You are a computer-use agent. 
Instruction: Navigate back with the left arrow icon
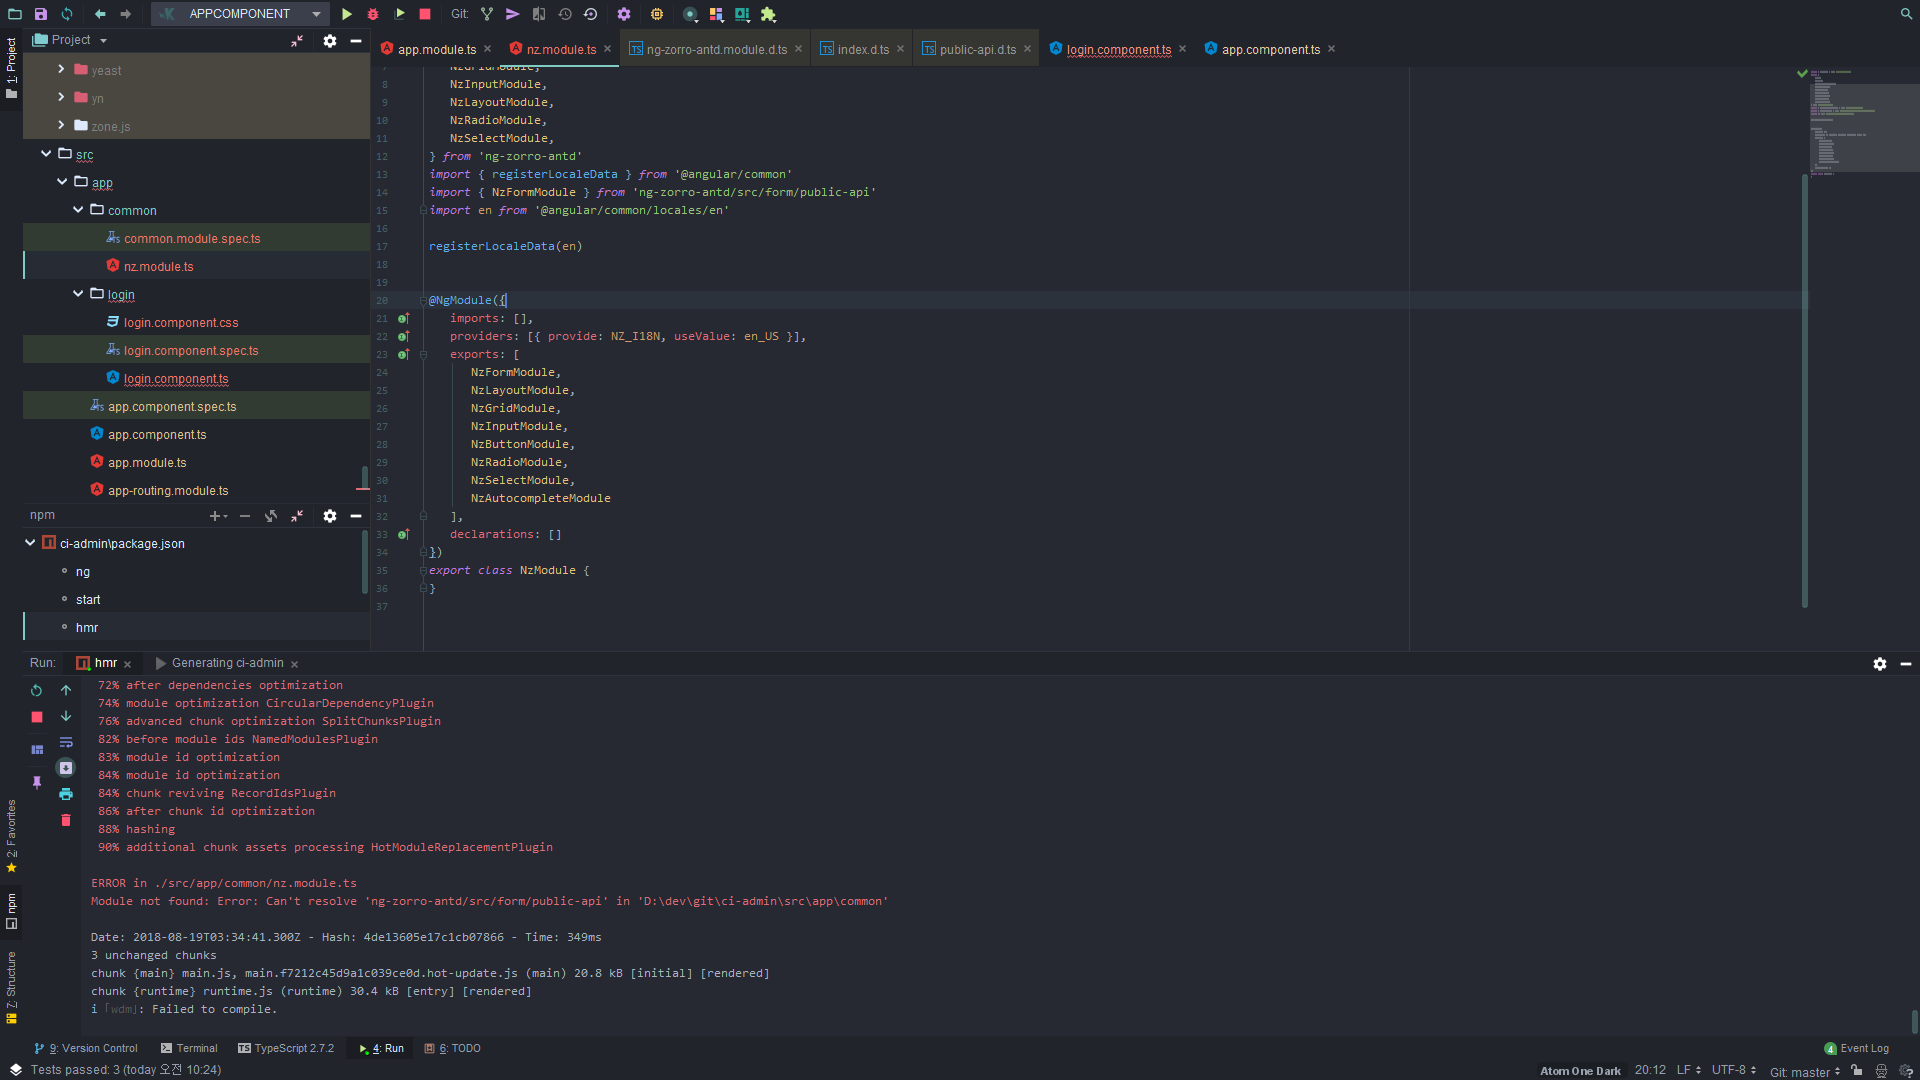tap(100, 14)
